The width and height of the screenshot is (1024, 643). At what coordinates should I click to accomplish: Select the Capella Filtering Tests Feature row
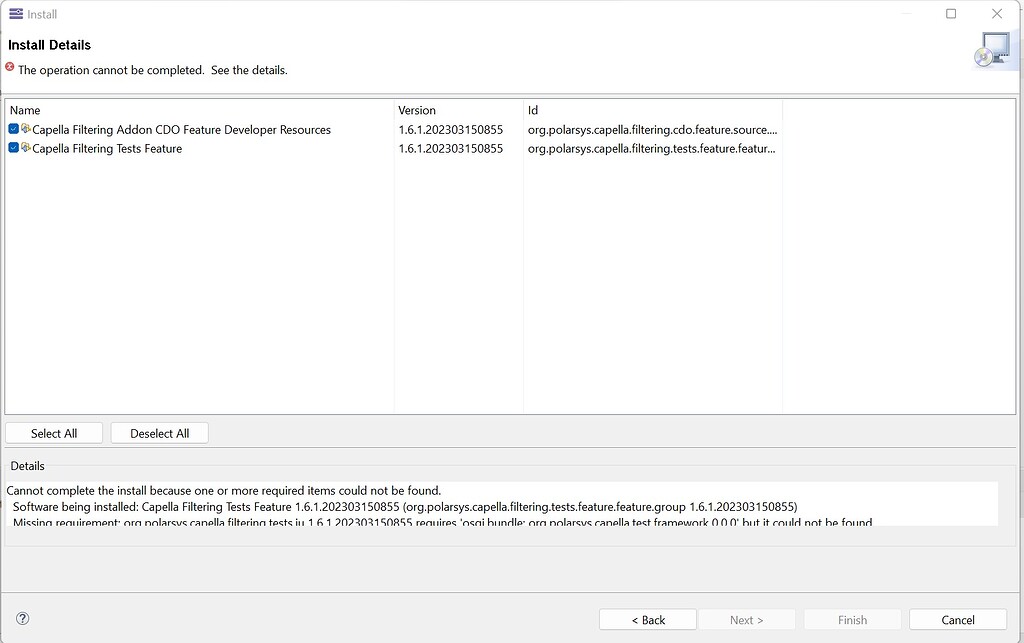[107, 149]
